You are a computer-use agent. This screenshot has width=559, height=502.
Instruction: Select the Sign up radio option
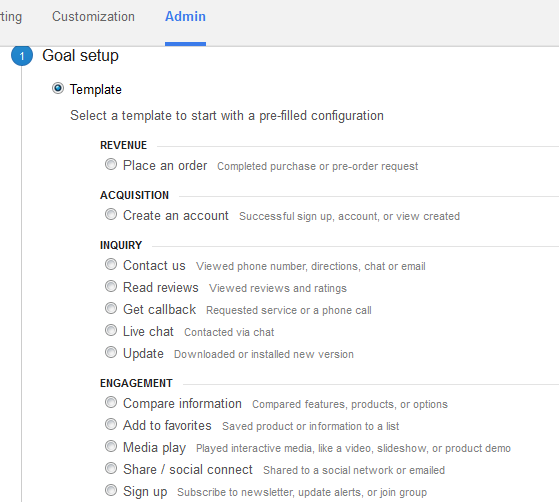[x=111, y=490]
